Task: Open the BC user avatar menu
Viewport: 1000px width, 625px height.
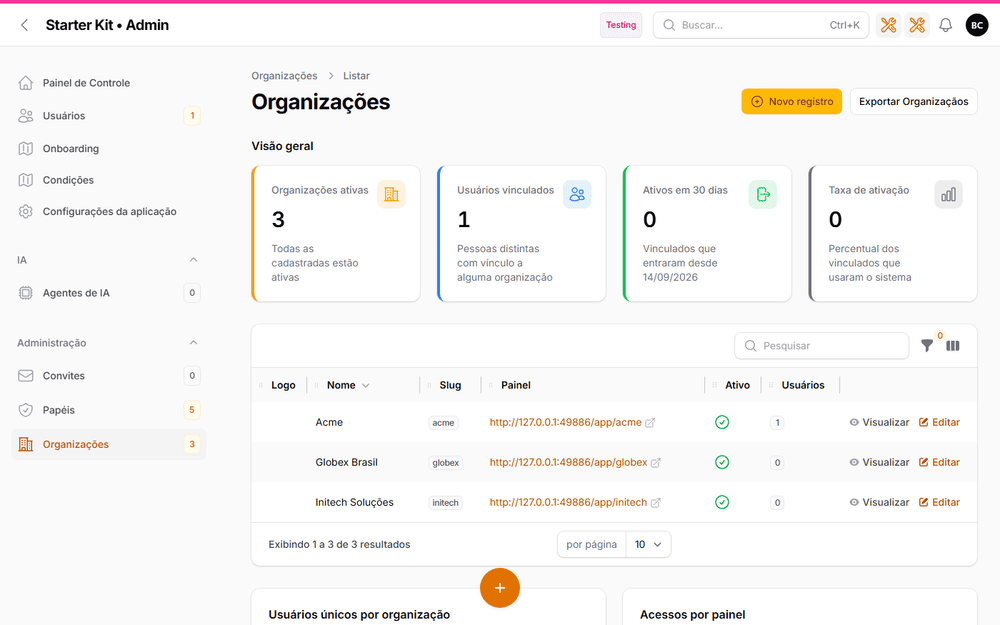Action: click(977, 25)
